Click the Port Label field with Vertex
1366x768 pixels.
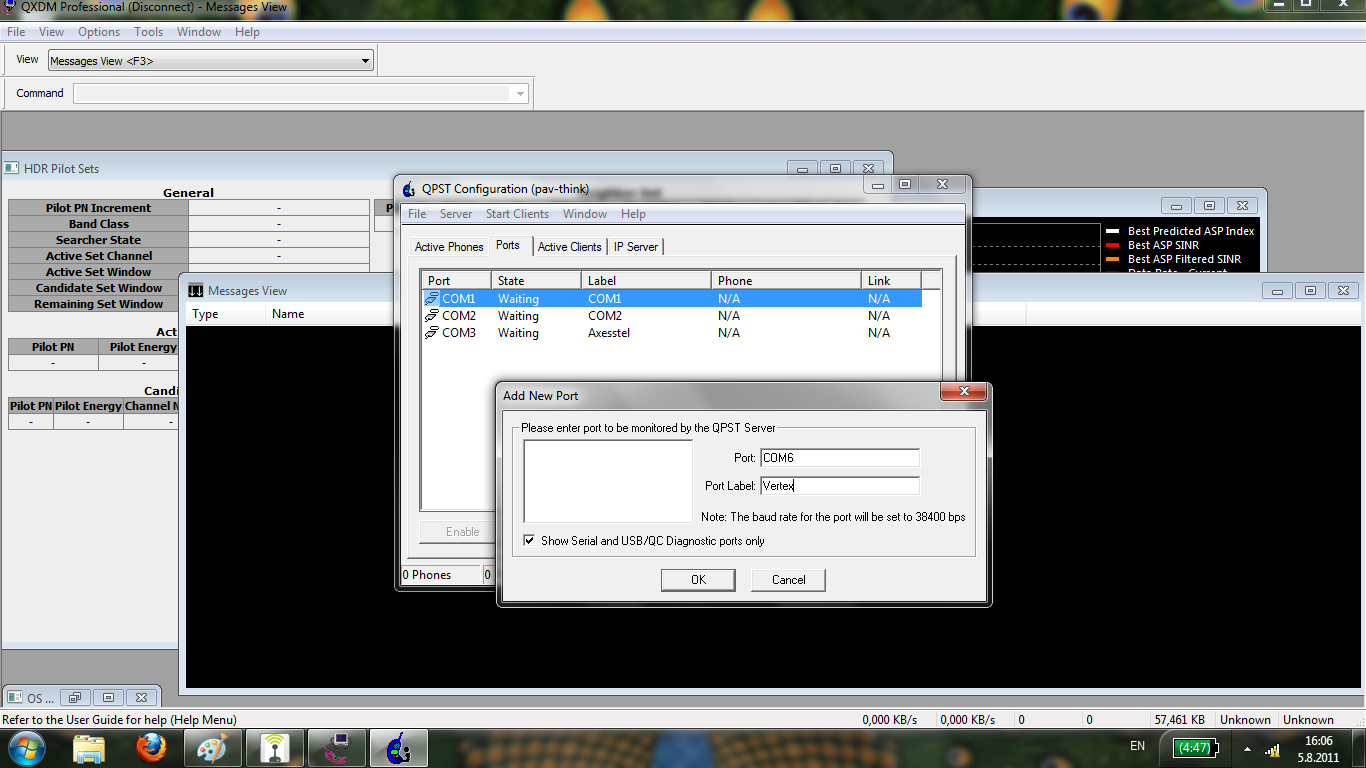pyautogui.click(x=839, y=486)
